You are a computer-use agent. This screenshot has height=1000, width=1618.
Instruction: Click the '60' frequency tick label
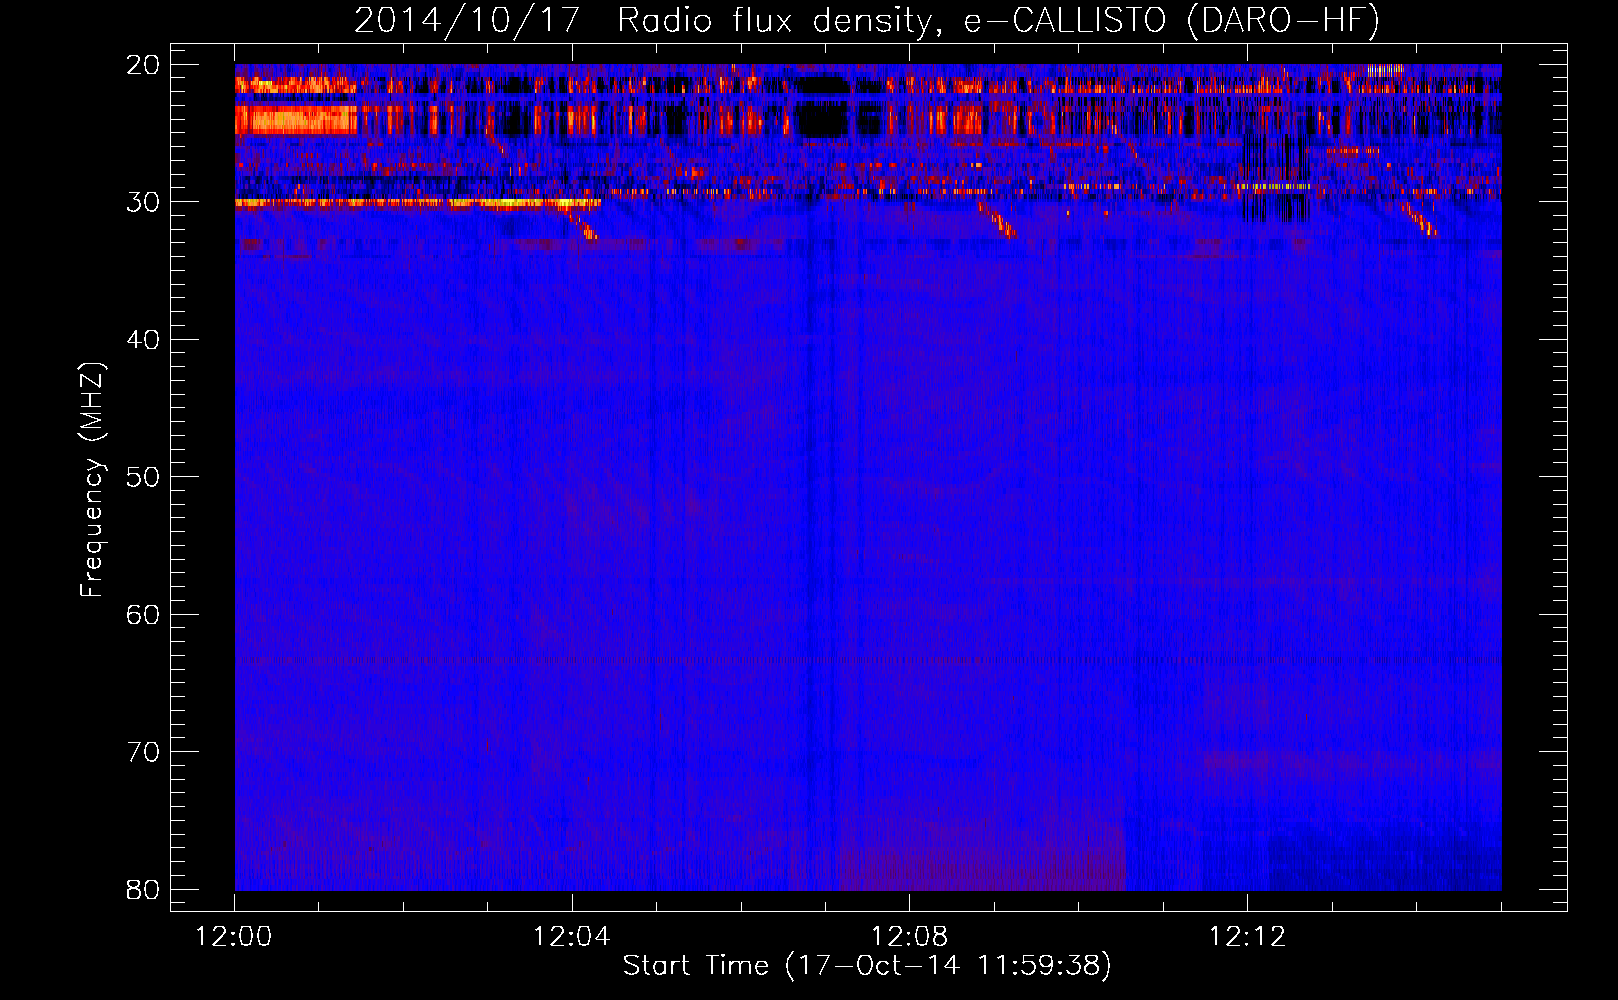pyautogui.click(x=143, y=614)
